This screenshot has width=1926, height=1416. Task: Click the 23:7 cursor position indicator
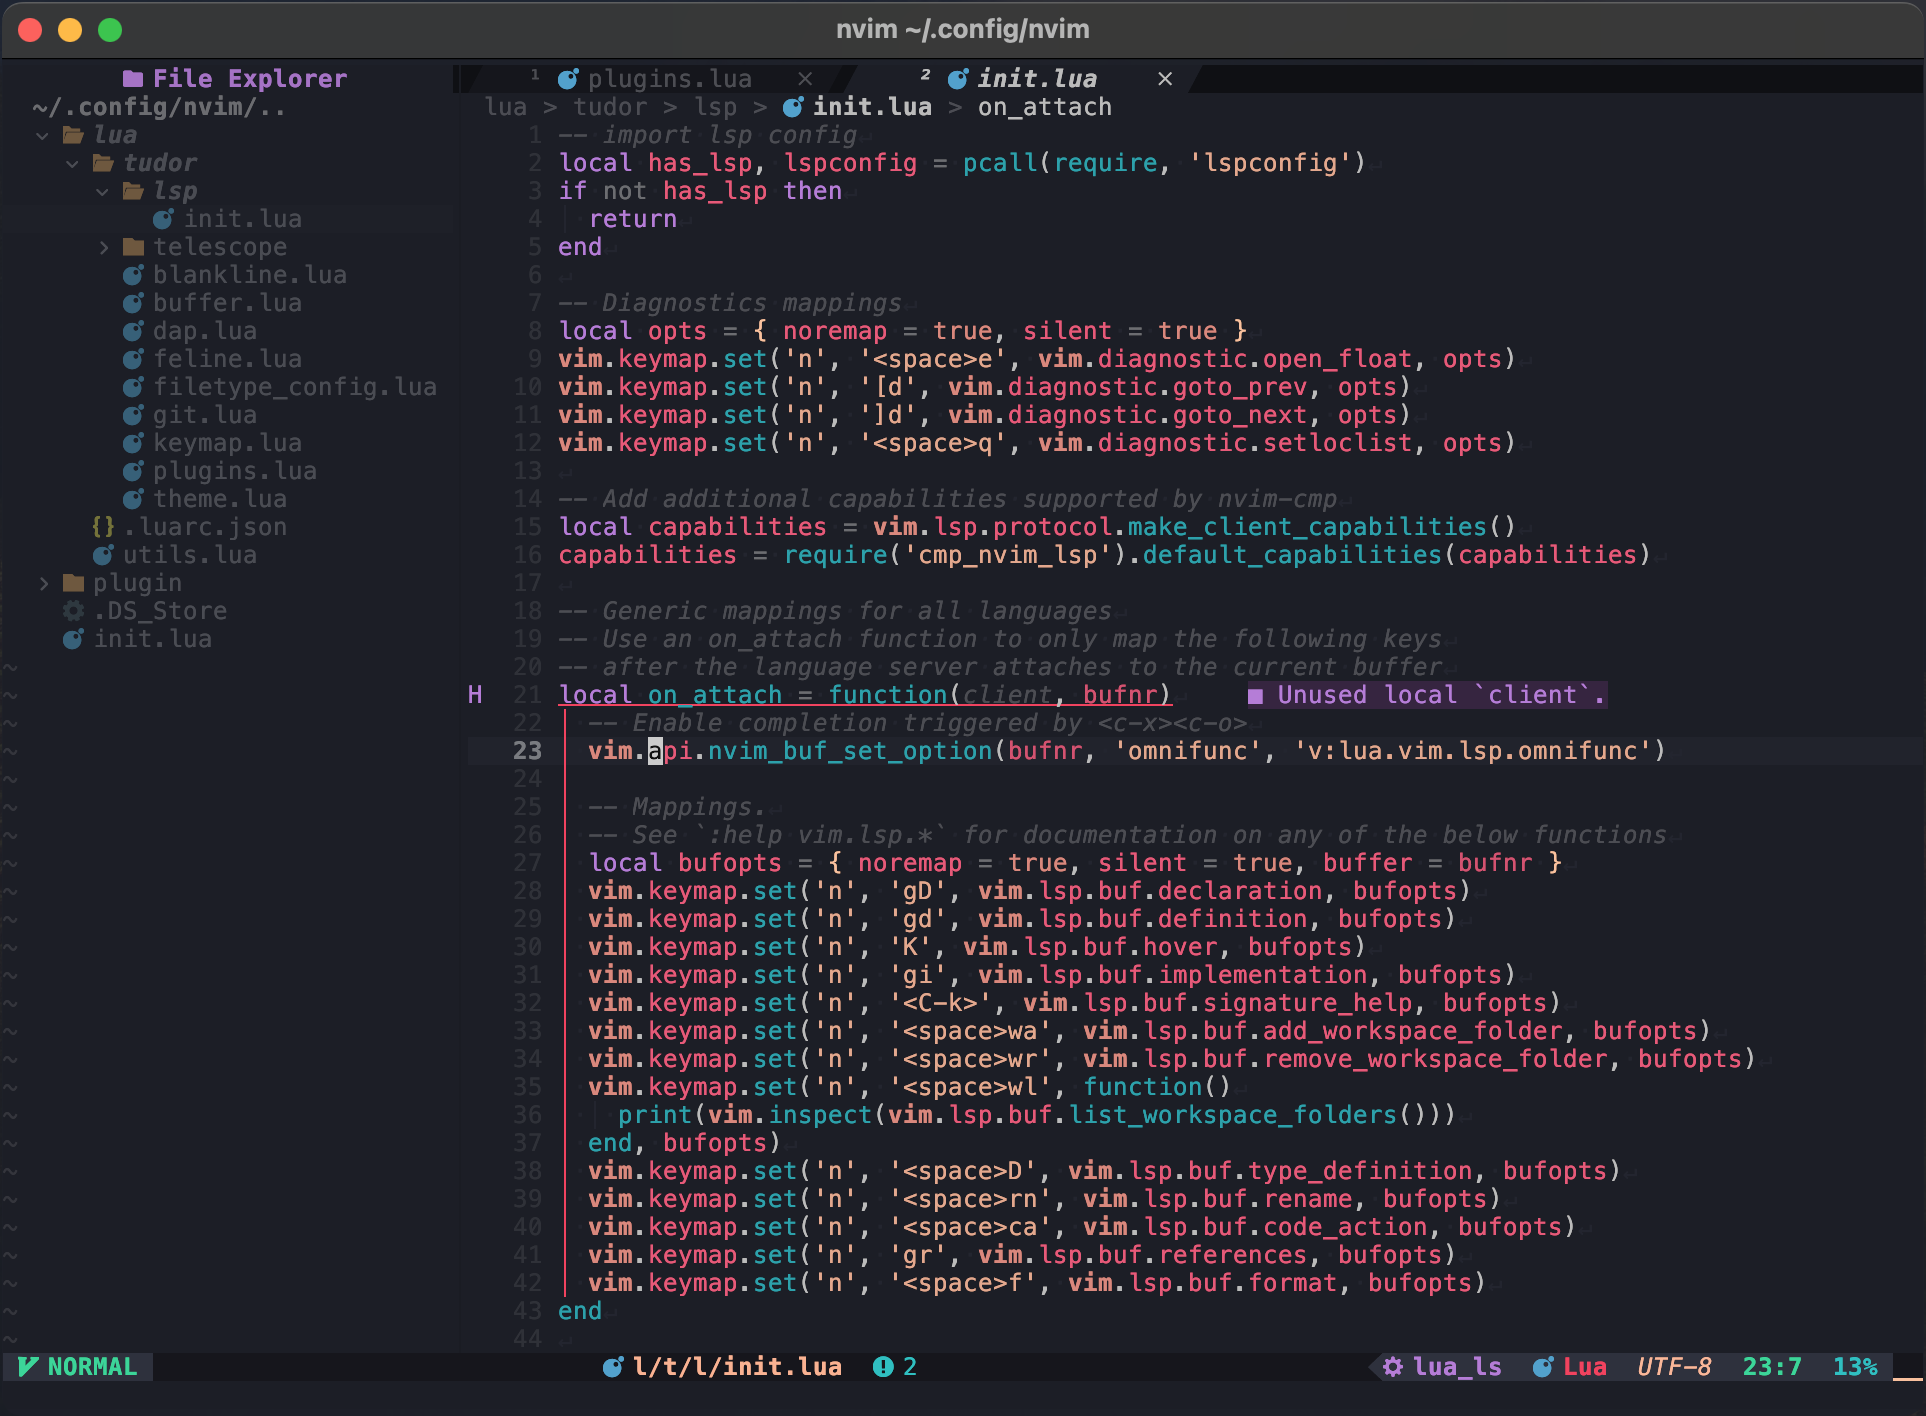point(1772,1367)
